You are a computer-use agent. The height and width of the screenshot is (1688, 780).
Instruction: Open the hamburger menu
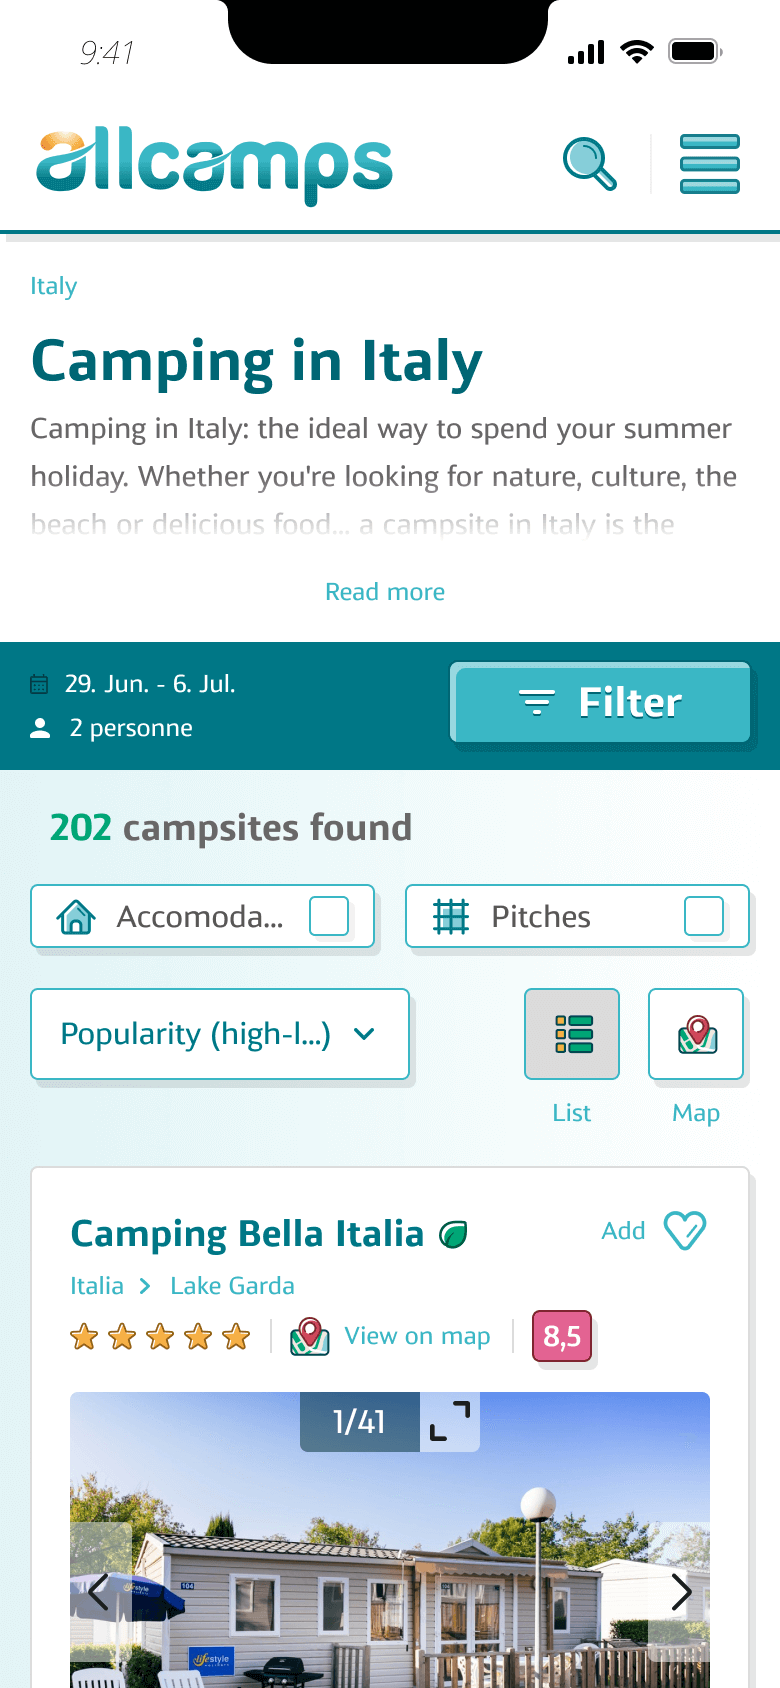(709, 164)
